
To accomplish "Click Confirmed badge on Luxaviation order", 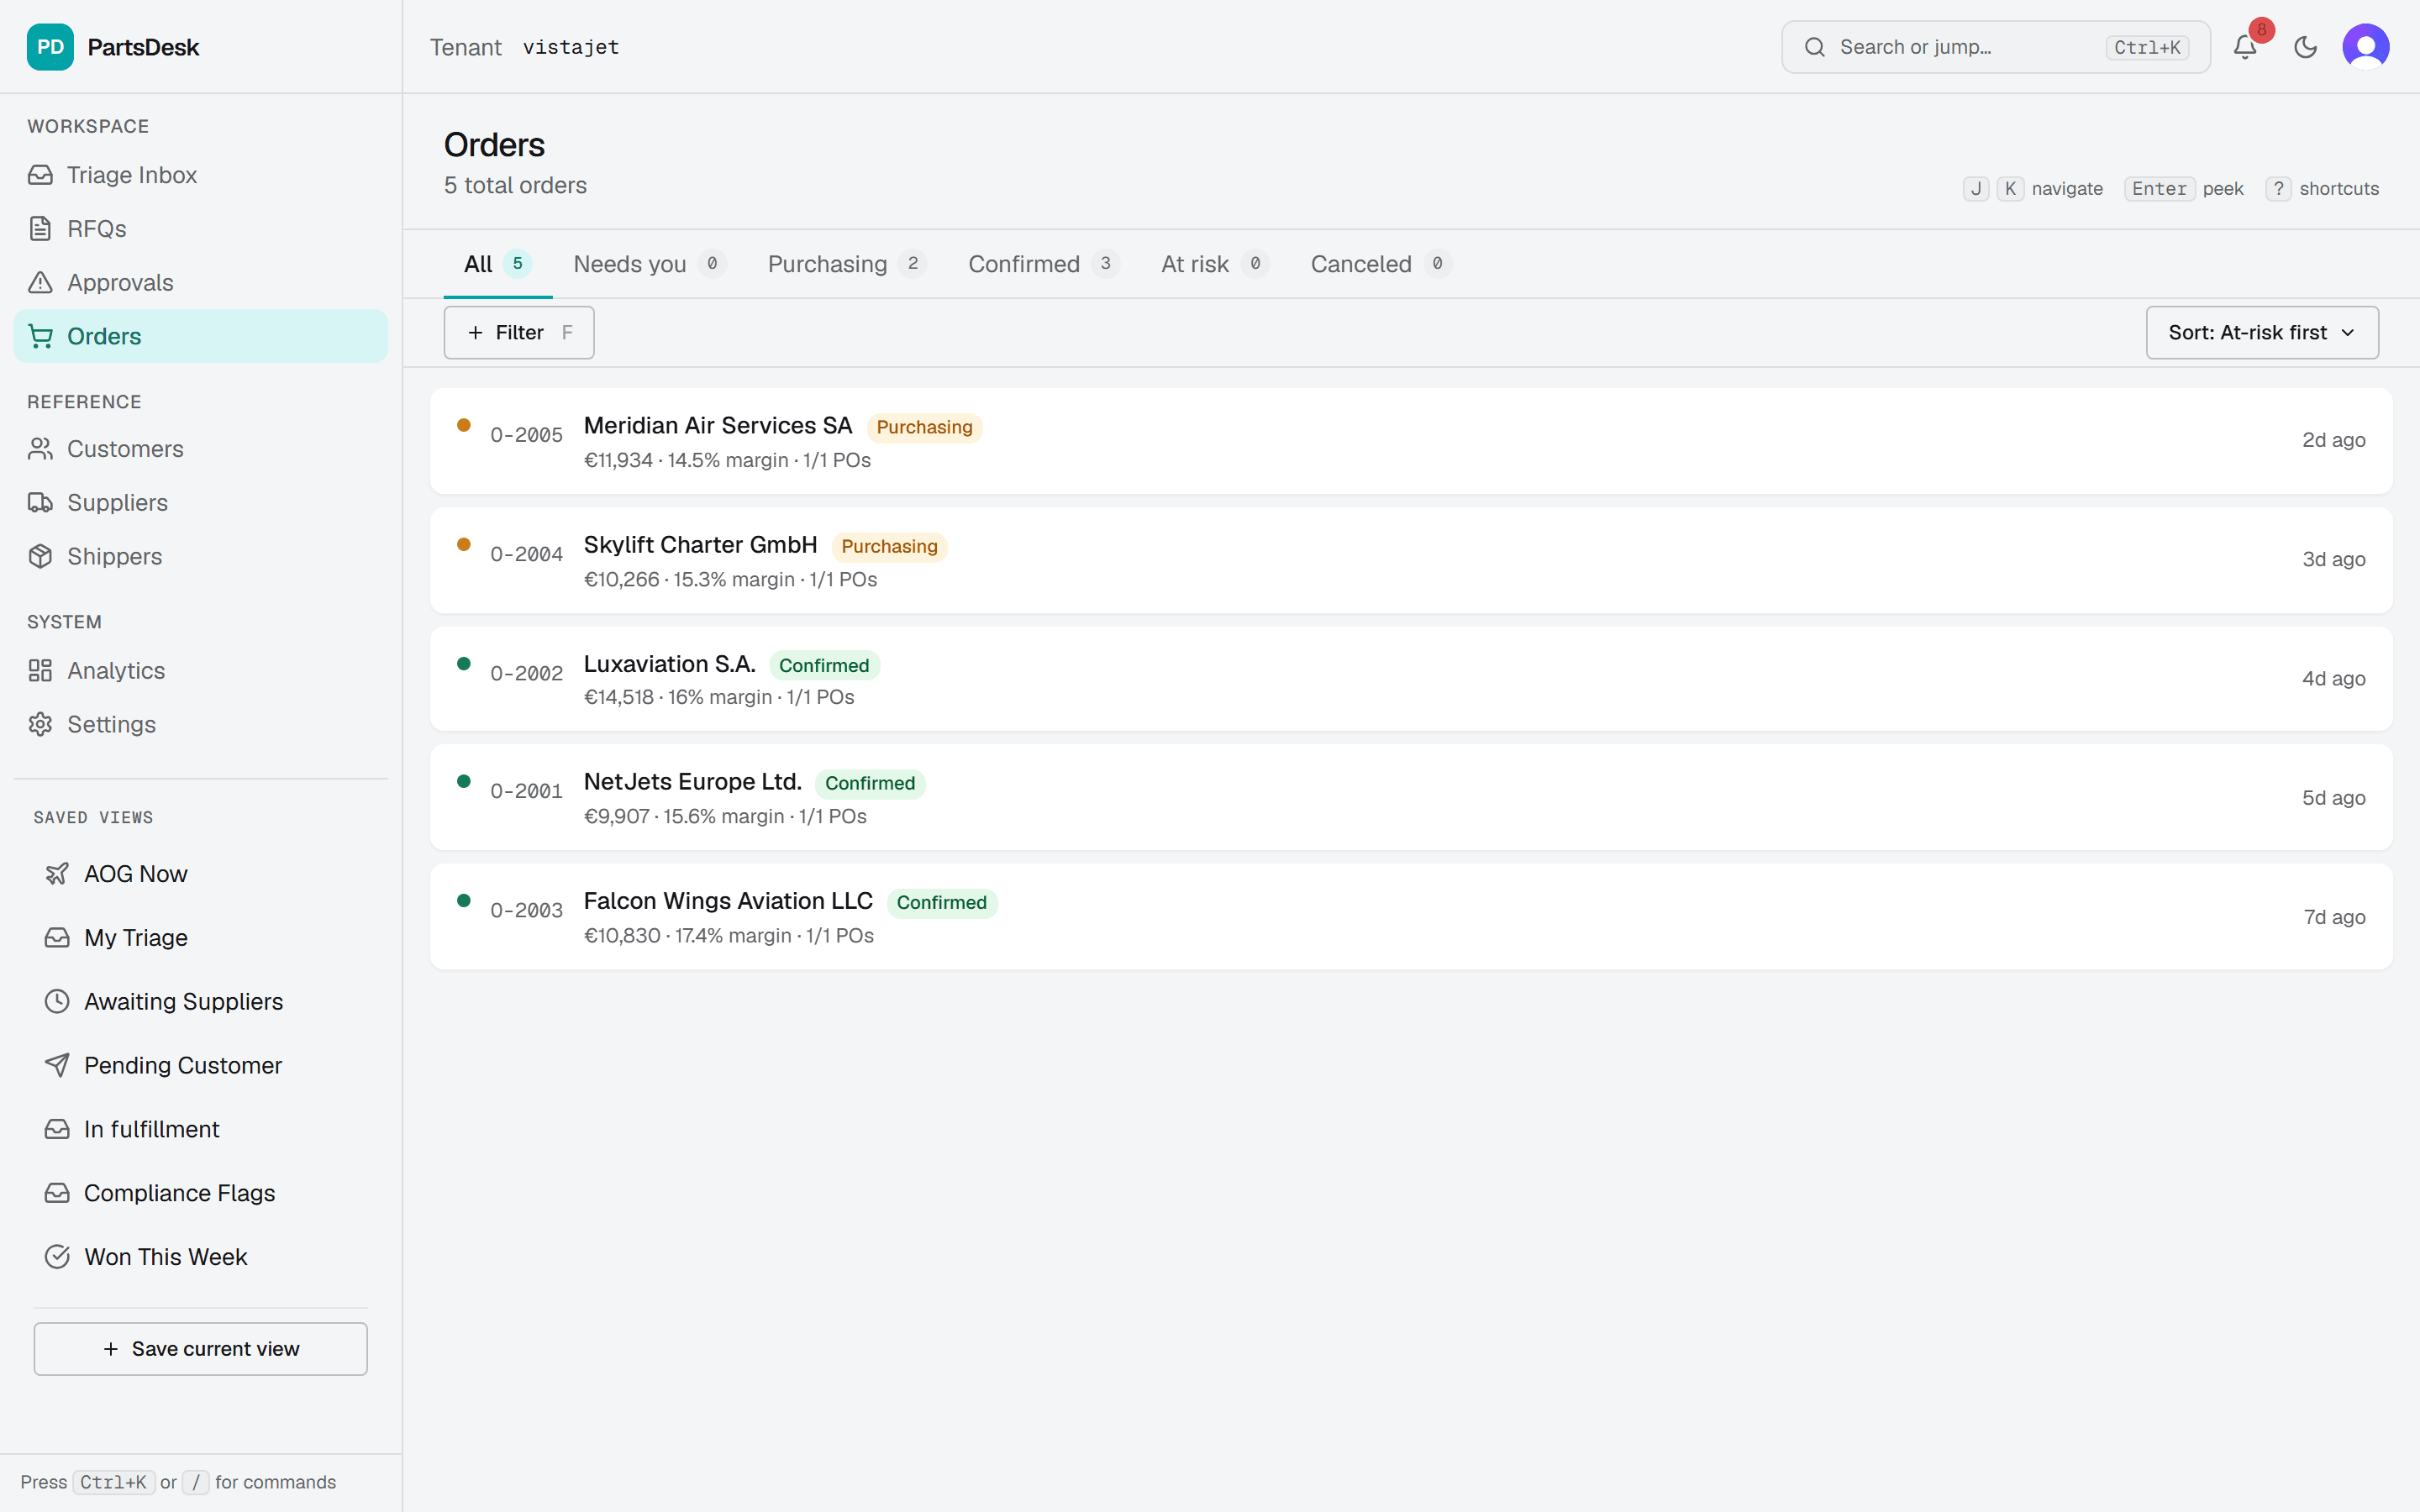I will (x=824, y=666).
